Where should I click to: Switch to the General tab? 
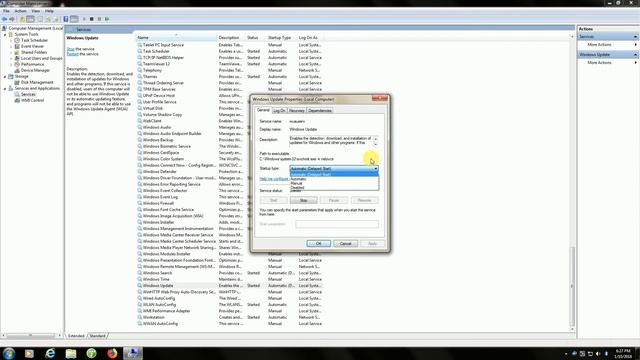pos(263,110)
